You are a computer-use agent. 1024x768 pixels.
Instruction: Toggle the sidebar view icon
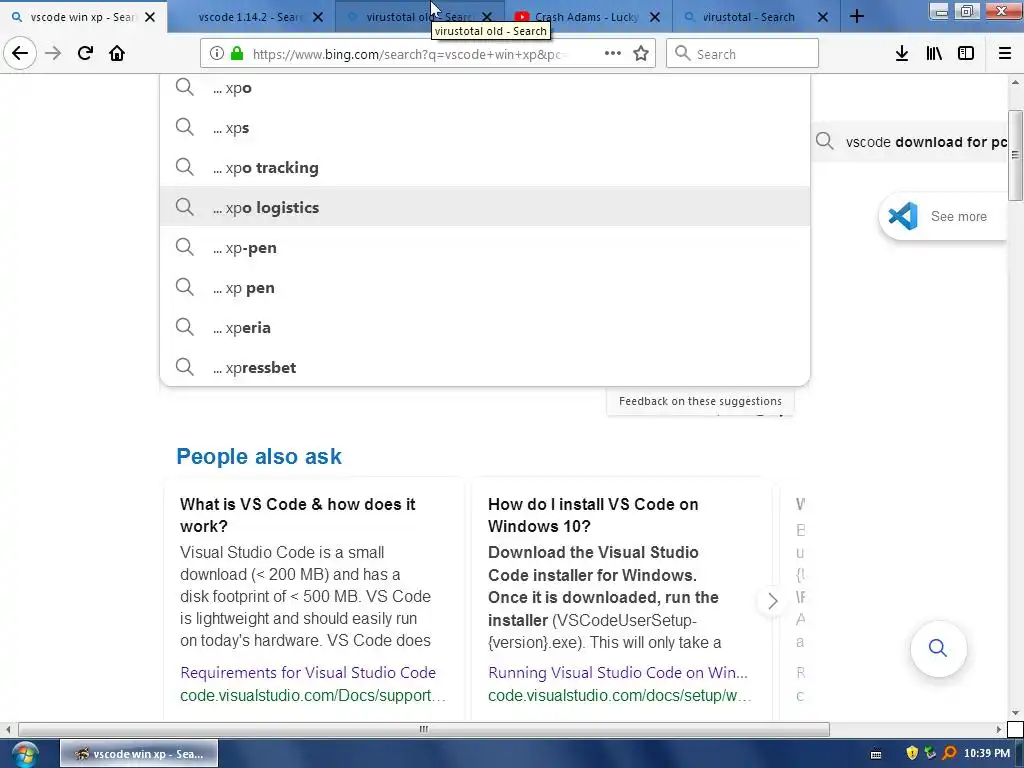pos(966,54)
